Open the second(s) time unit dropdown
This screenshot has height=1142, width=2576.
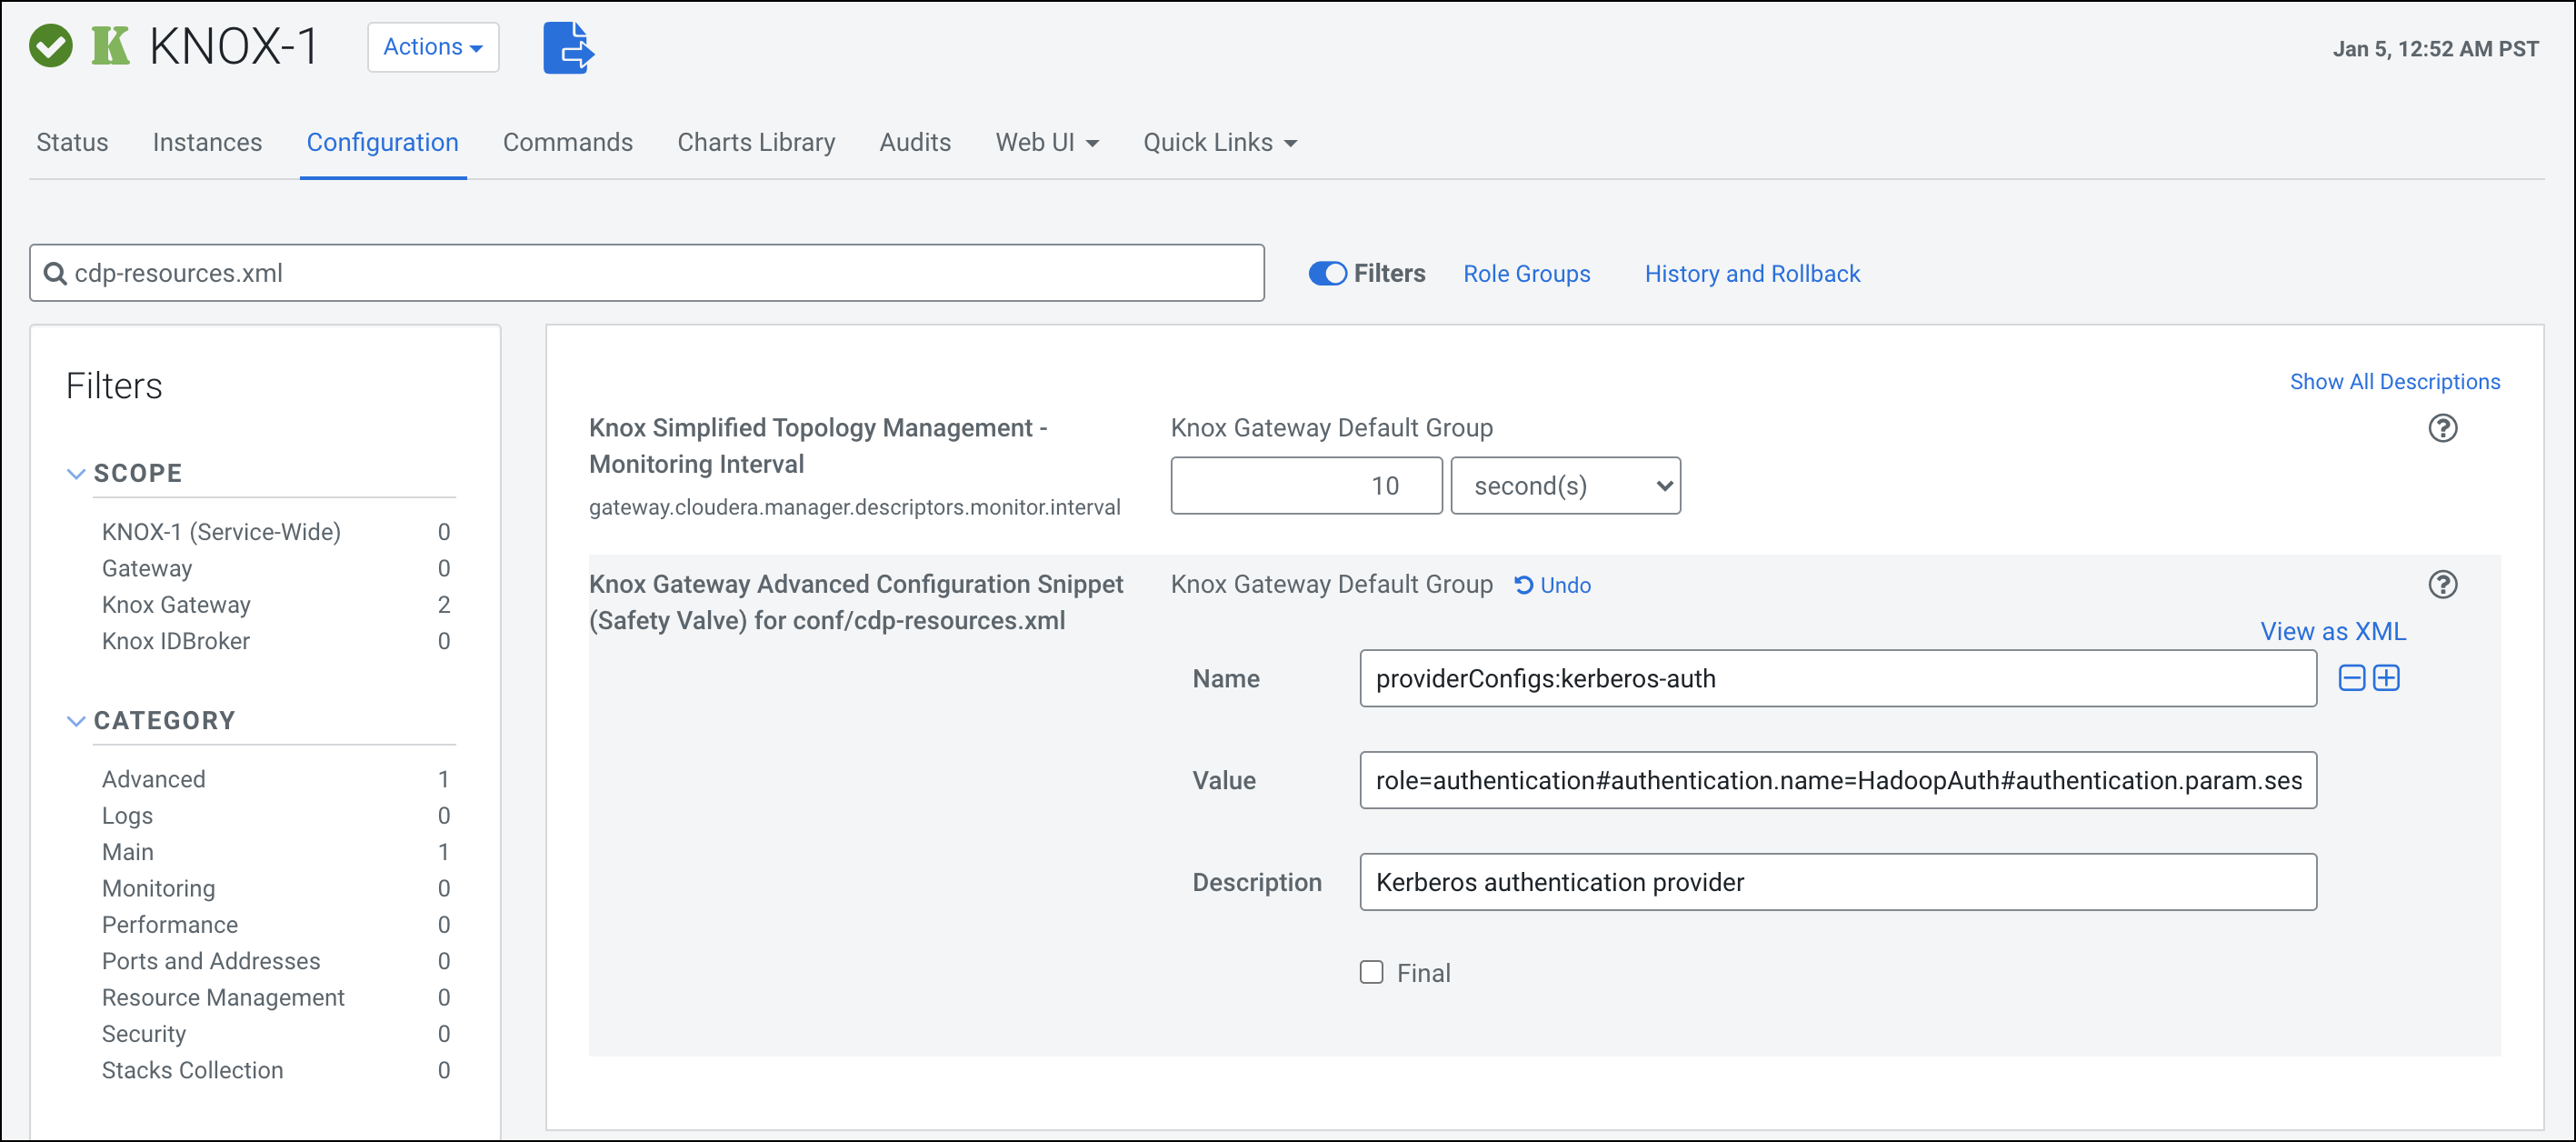tap(1565, 486)
